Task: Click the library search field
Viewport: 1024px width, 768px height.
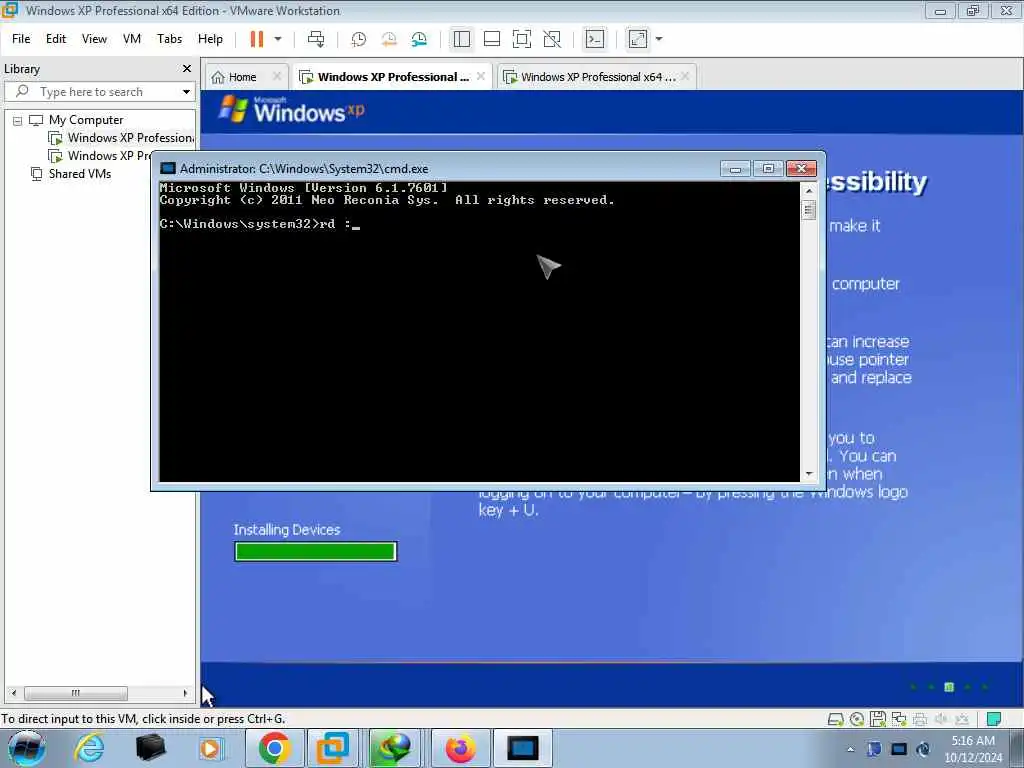Action: (x=98, y=92)
